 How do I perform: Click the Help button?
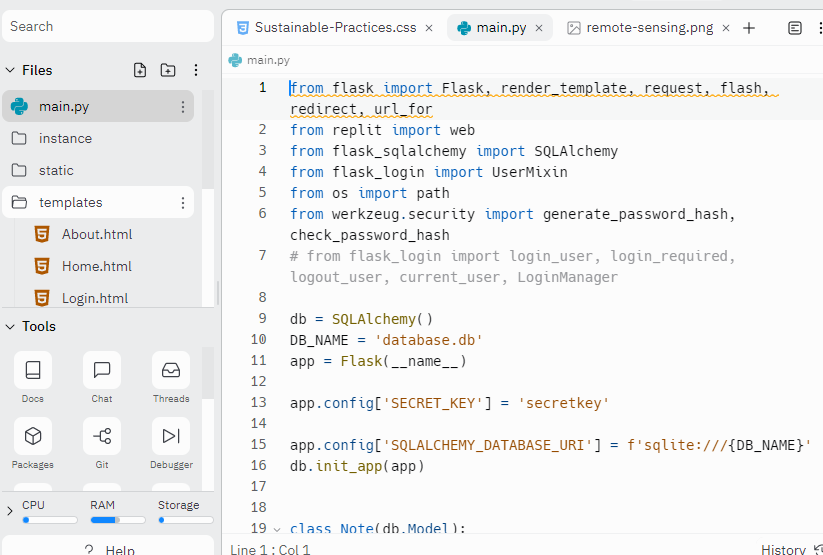click(108, 546)
